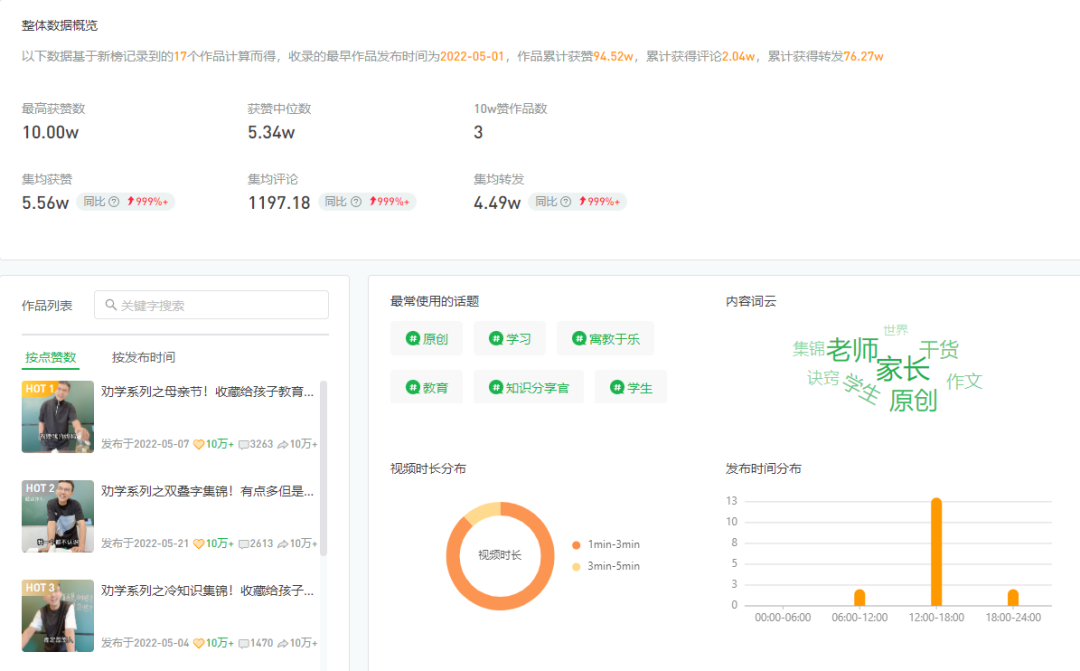Image resolution: width=1080 pixels, height=671 pixels.
Task: Click the comment bubble icon showing 2613
Action: [x=242, y=544]
